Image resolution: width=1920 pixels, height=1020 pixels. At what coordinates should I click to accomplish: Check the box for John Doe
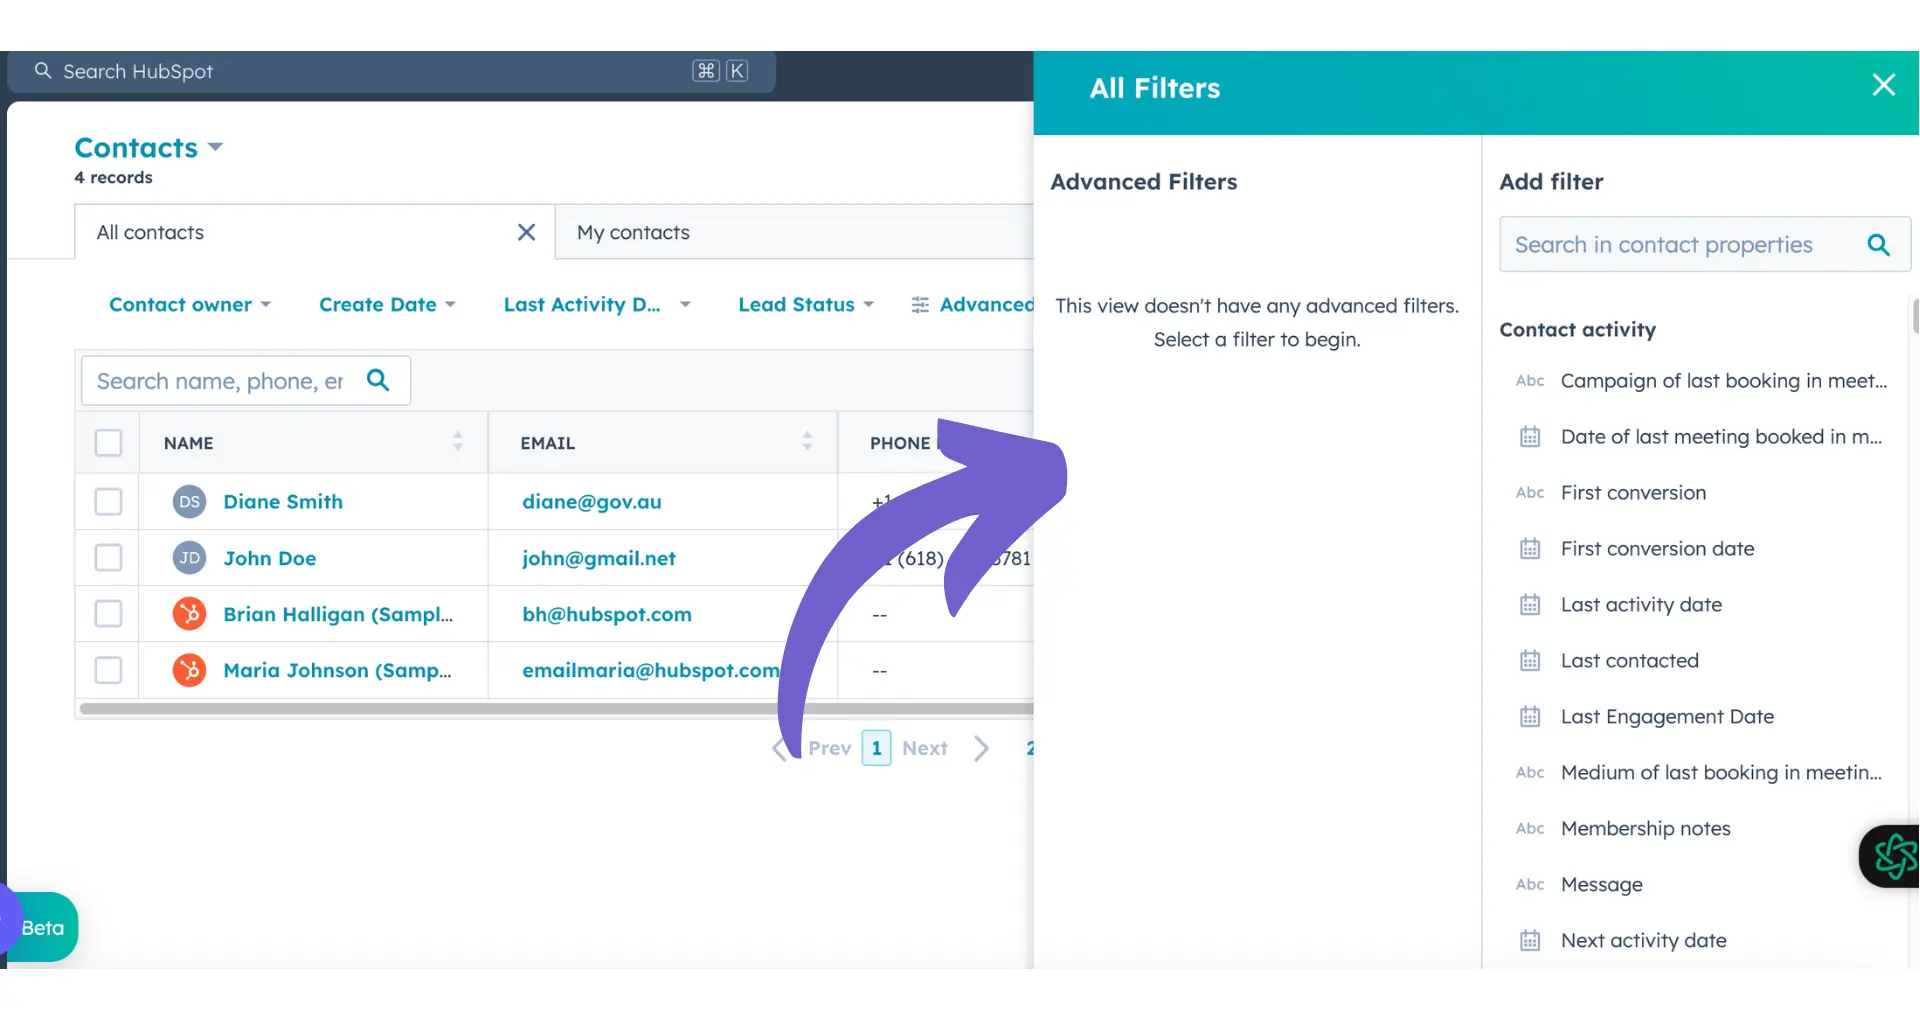pos(108,558)
